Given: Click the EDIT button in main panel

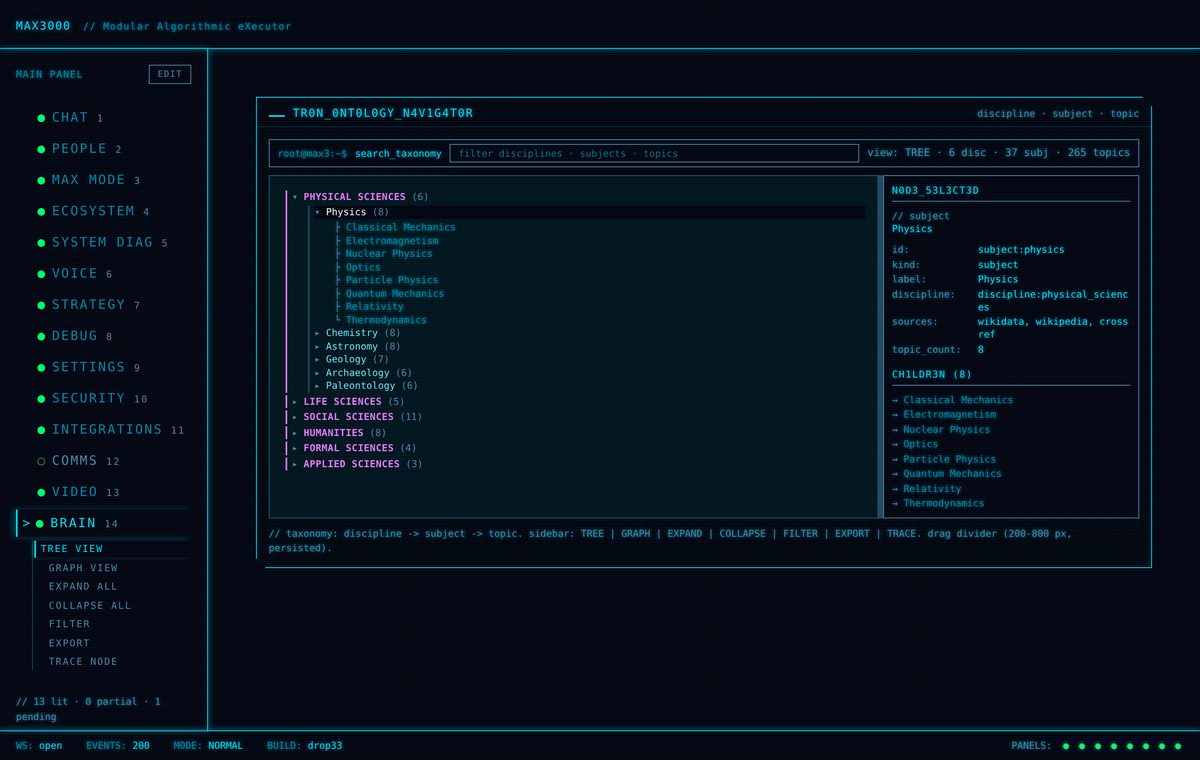Looking at the screenshot, I should (170, 74).
